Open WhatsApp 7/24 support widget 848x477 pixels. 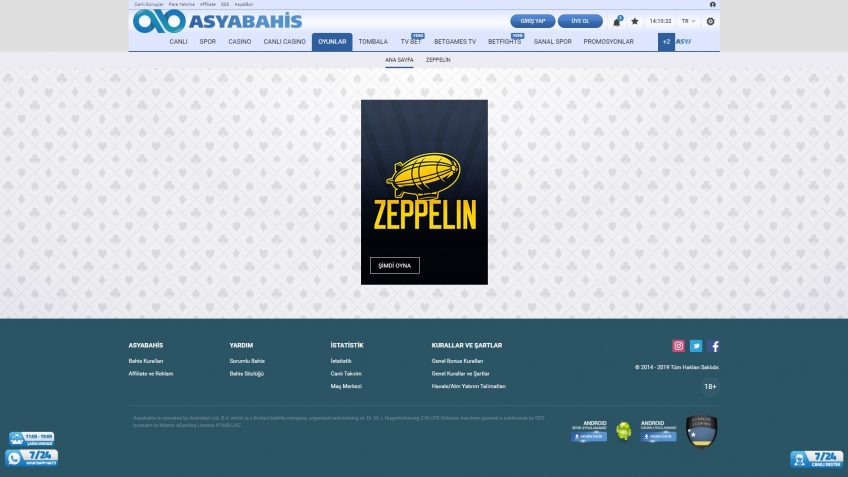tap(32, 458)
